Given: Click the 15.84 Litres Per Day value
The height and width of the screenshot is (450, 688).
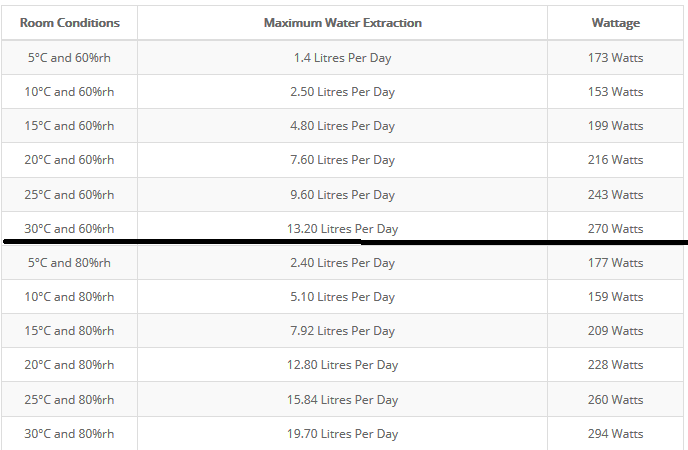Looking at the screenshot, I should tap(342, 400).
